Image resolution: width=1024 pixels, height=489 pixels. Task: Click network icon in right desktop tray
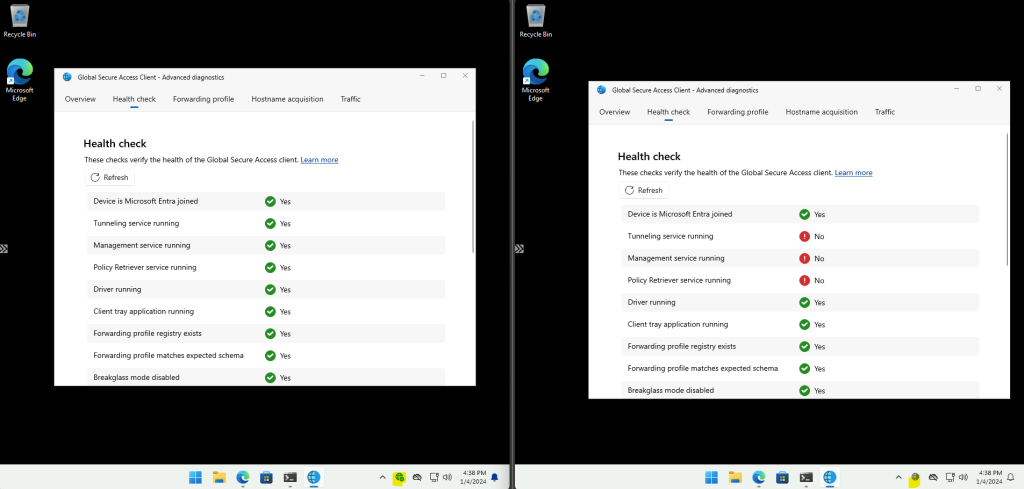tap(949, 477)
